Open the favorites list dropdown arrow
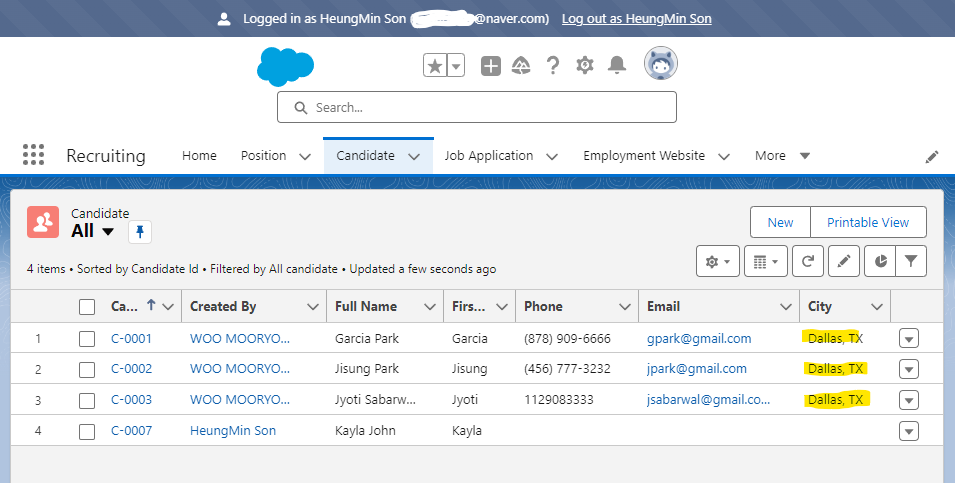955x483 pixels. (x=456, y=65)
